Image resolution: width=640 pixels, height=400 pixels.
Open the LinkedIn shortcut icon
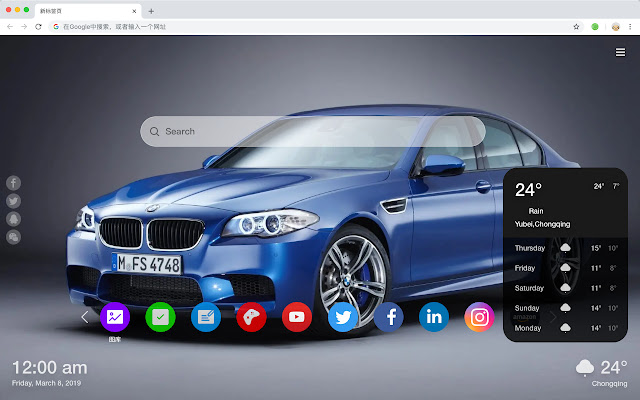[x=434, y=317]
